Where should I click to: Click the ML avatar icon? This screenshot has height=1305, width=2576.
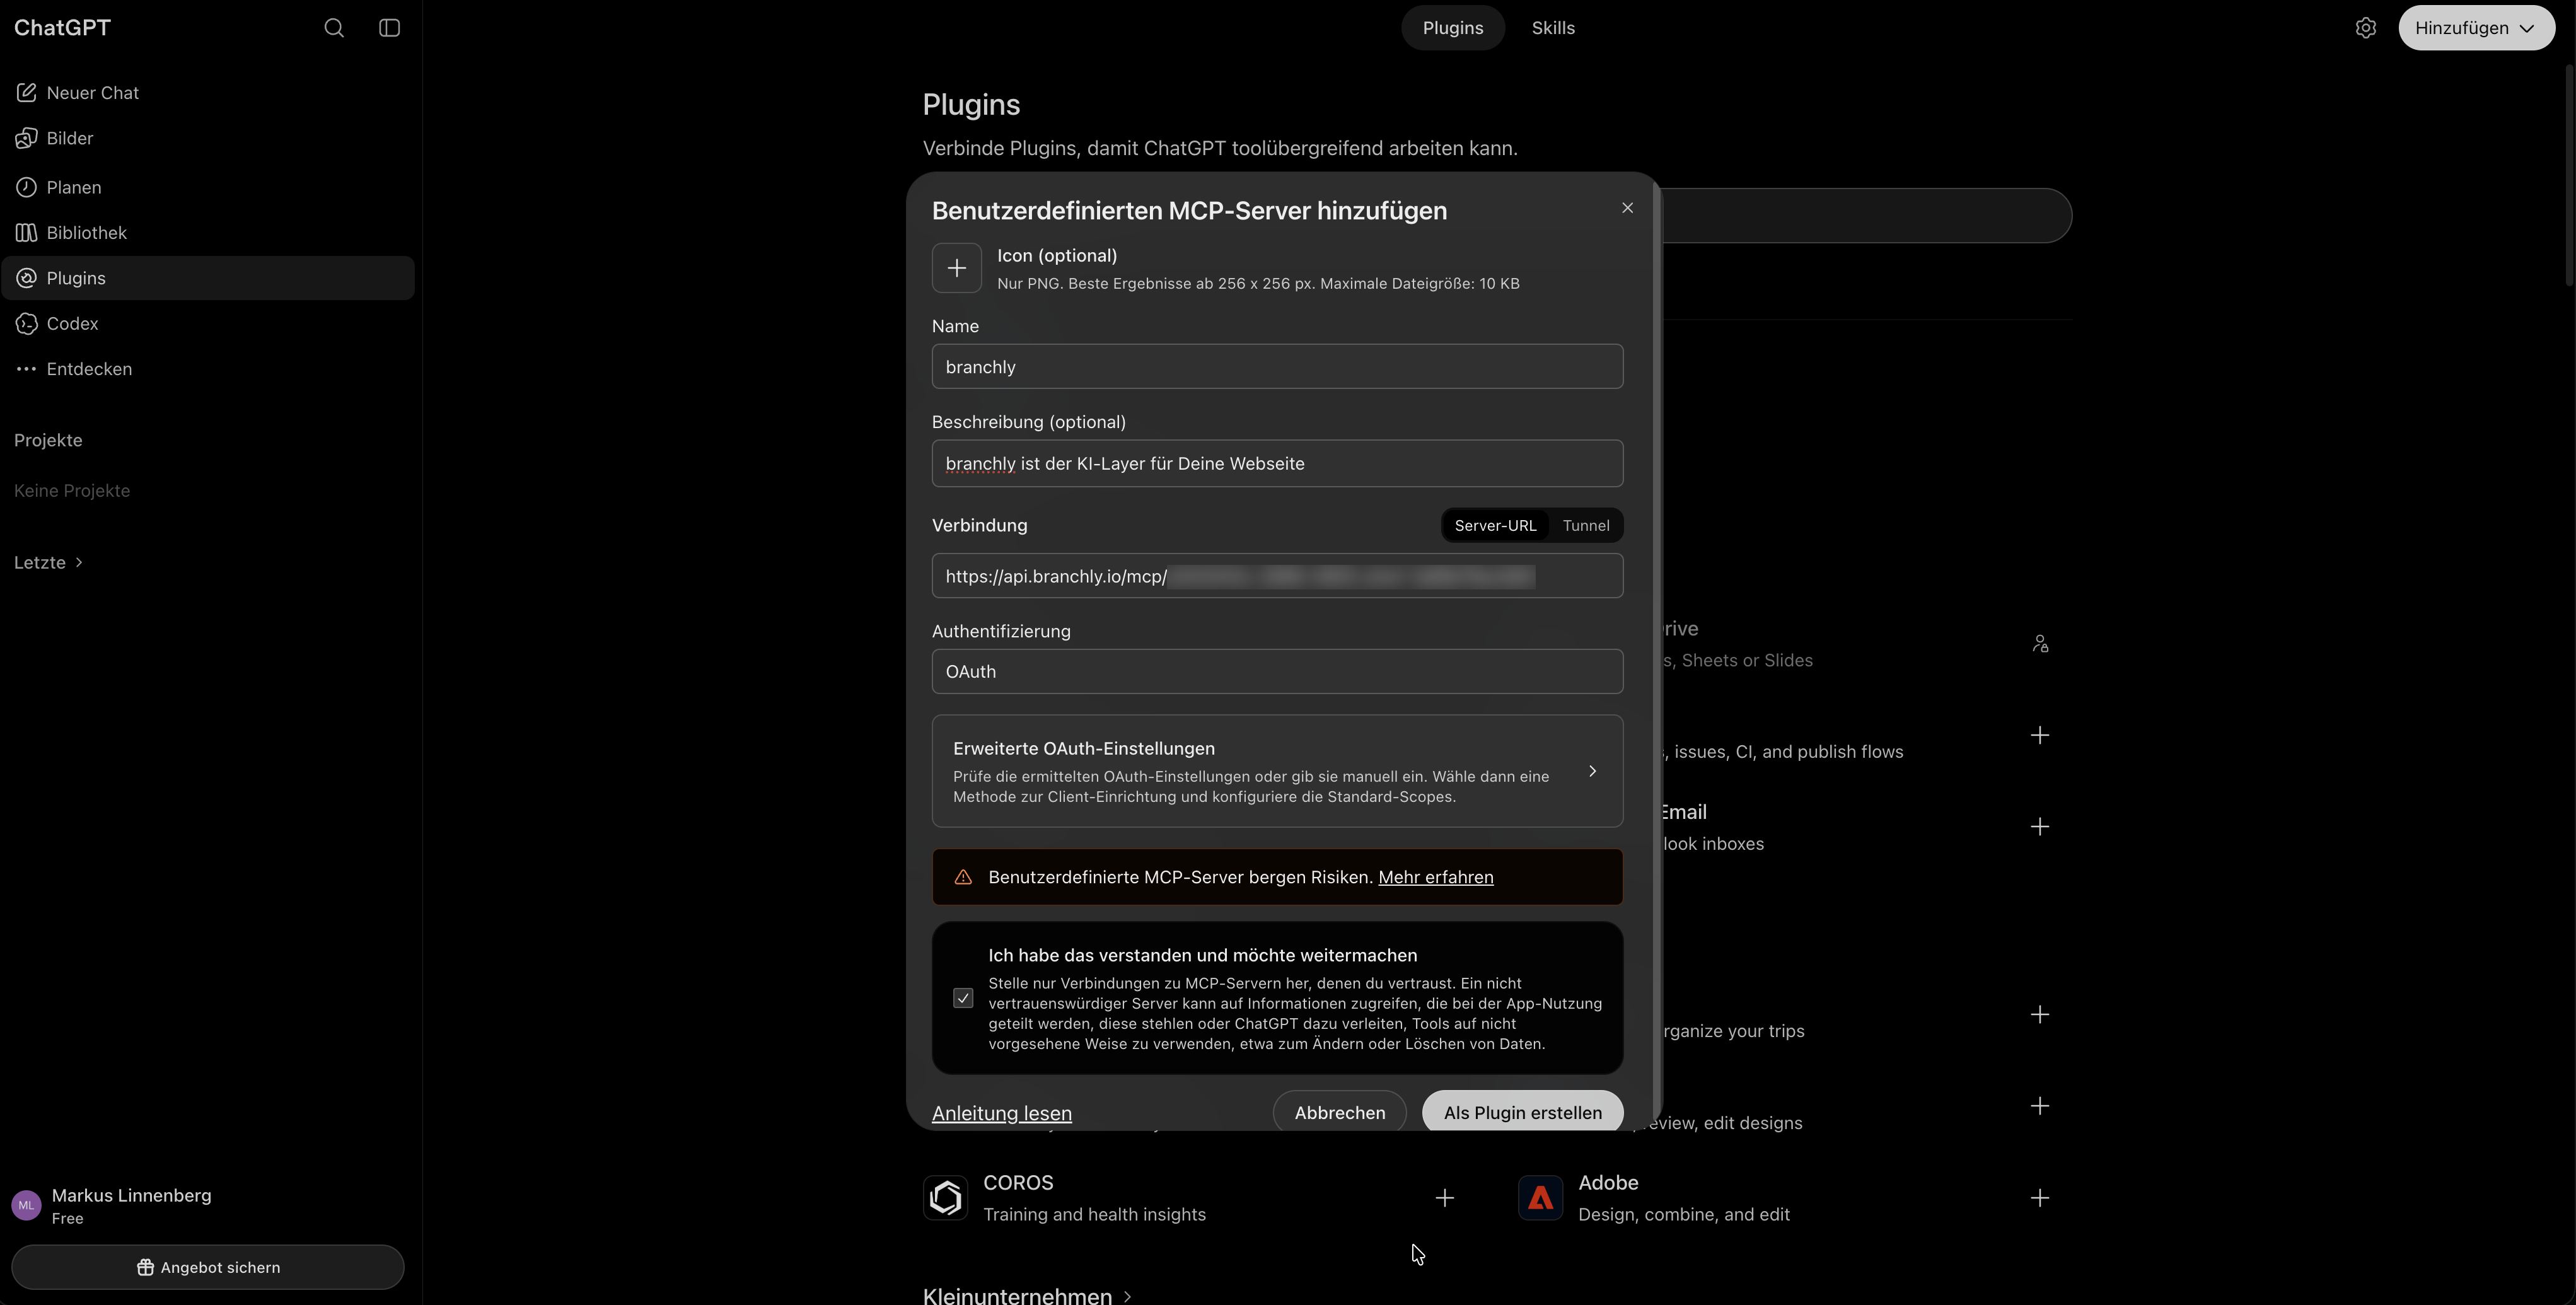click(x=26, y=1206)
